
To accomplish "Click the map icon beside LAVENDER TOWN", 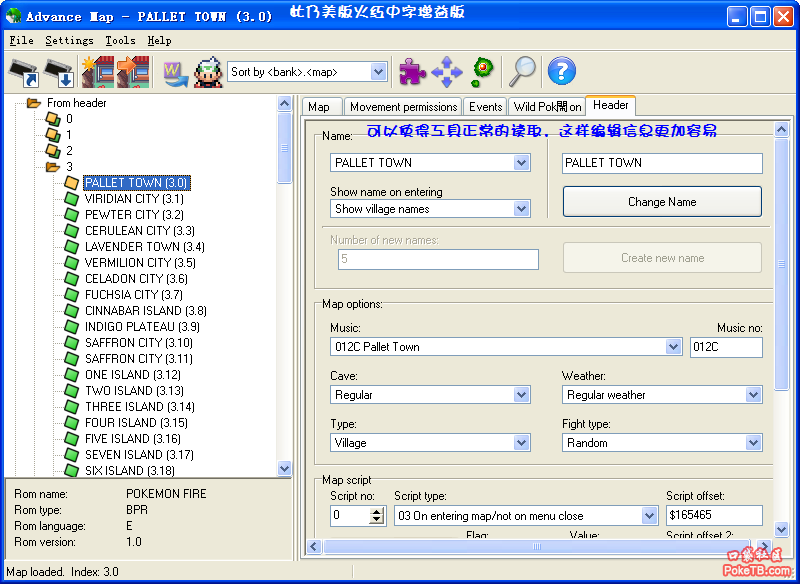I will [71, 247].
